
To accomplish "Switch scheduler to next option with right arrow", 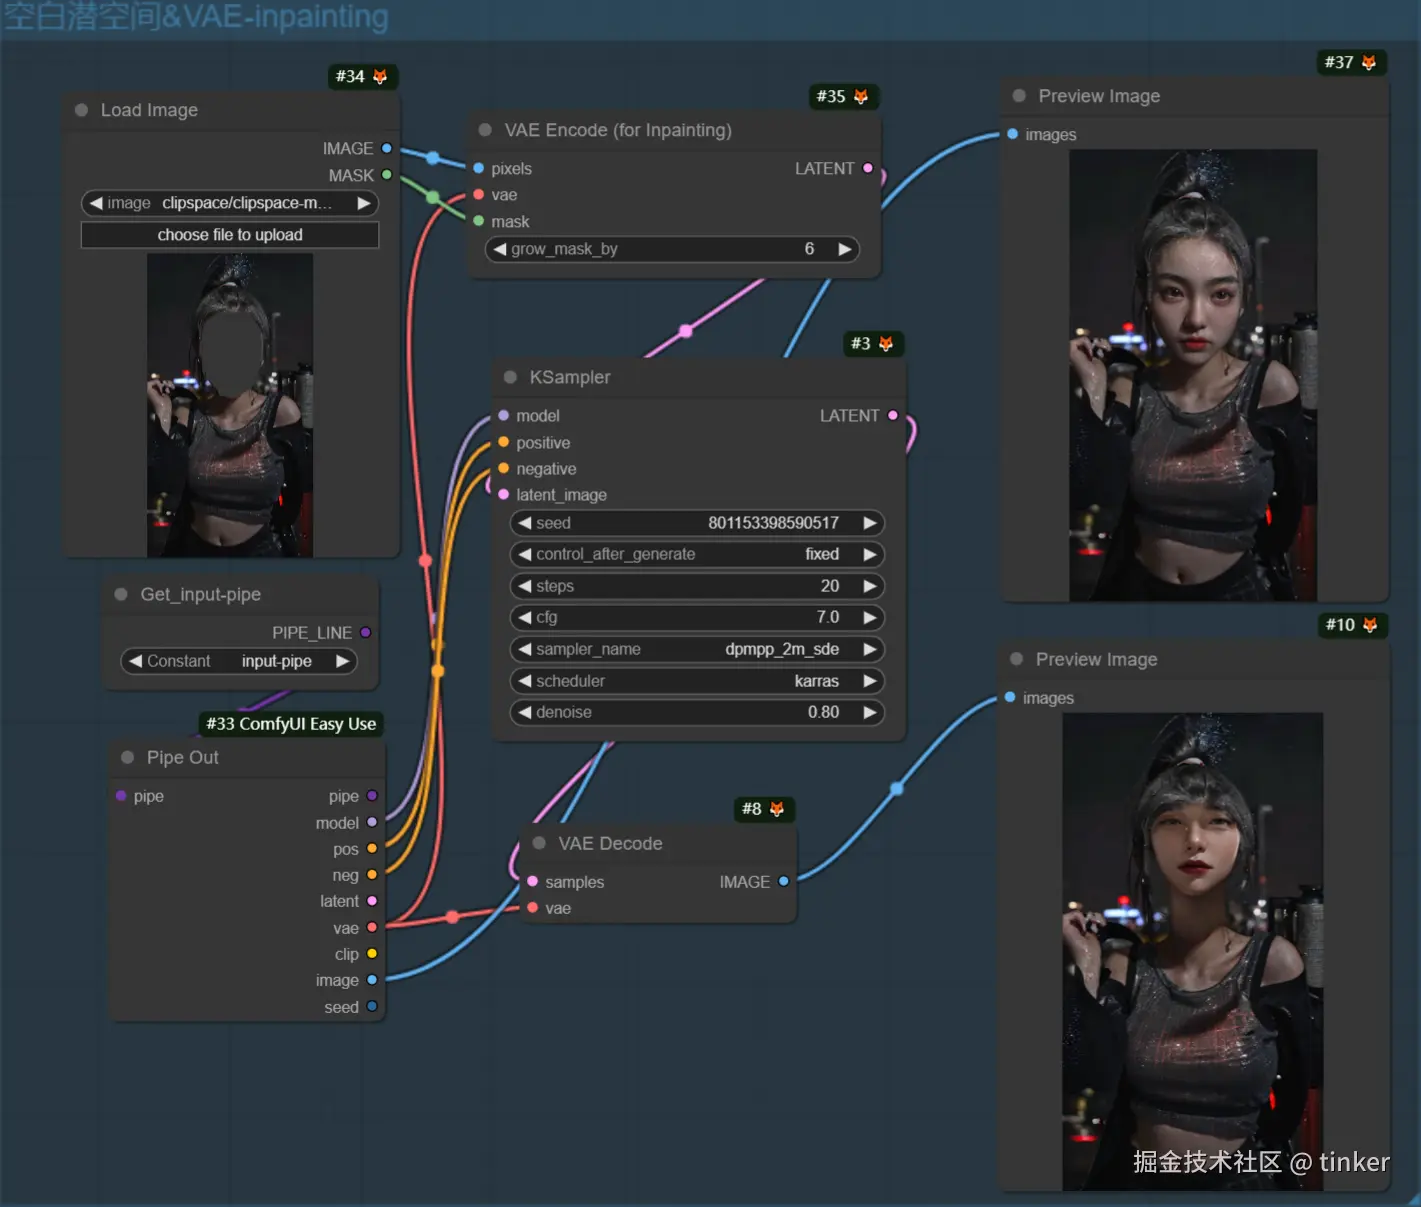I will pos(870,681).
